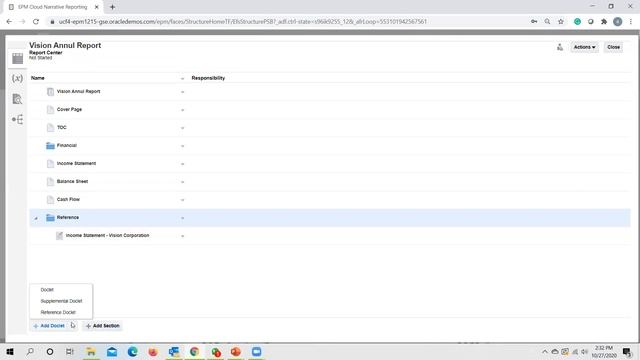
Task: Click the Reference section folder icon
Action: (x=50, y=218)
